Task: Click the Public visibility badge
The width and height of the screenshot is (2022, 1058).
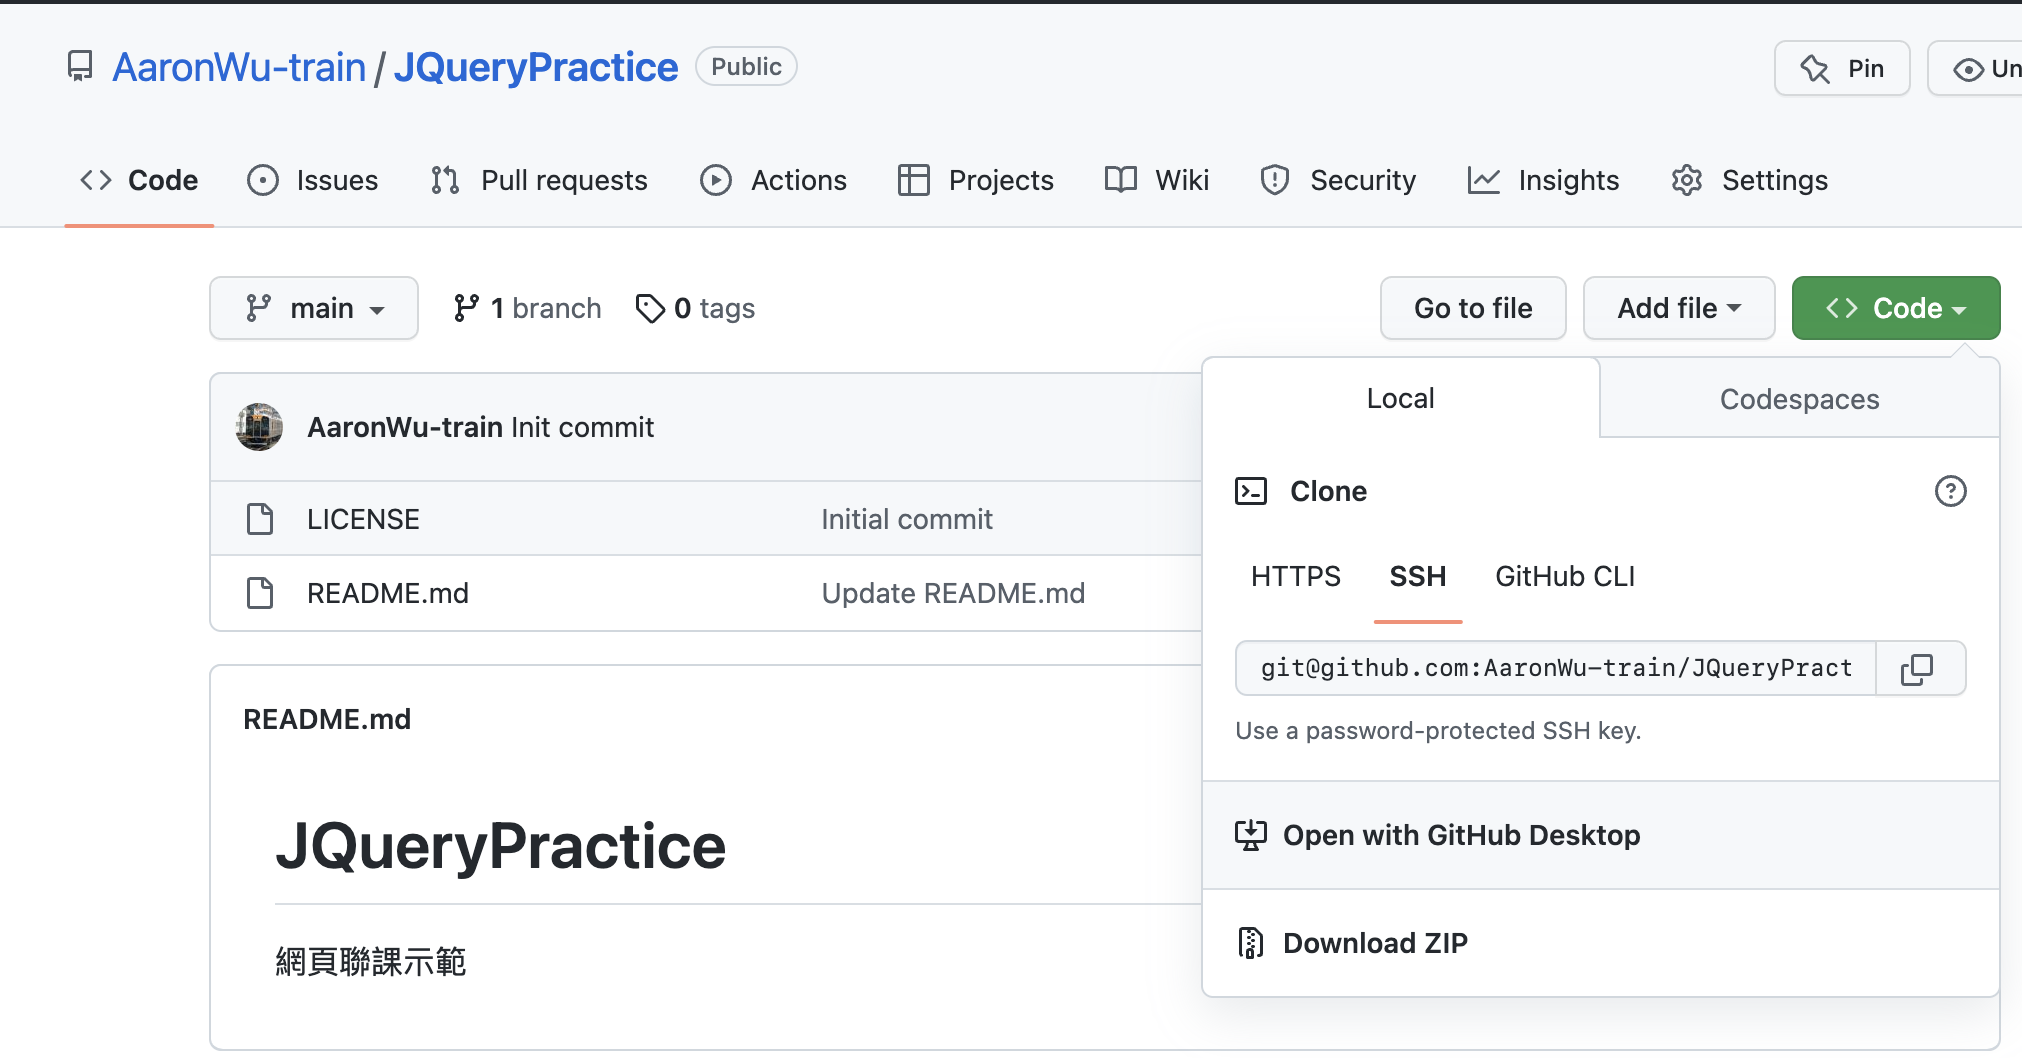Action: click(746, 67)
